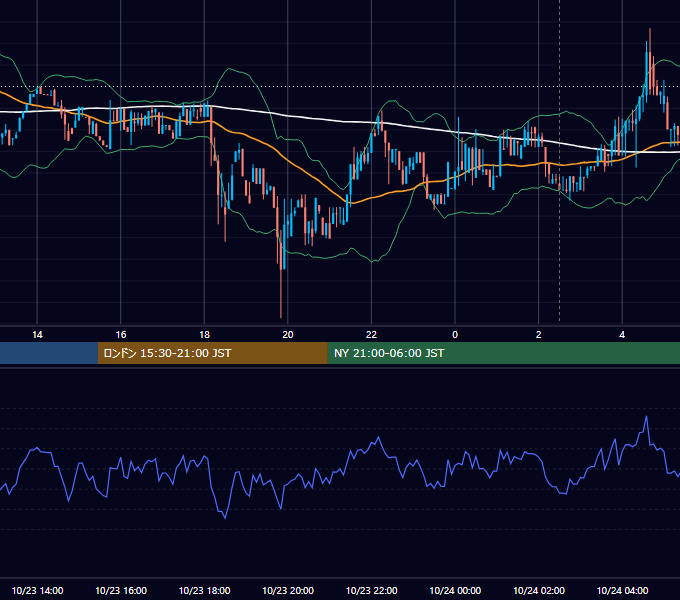The width and height of the screenshot is (680, 600).
Task: Click the 10/23 14:00 date label
Action: click(37, 590)
